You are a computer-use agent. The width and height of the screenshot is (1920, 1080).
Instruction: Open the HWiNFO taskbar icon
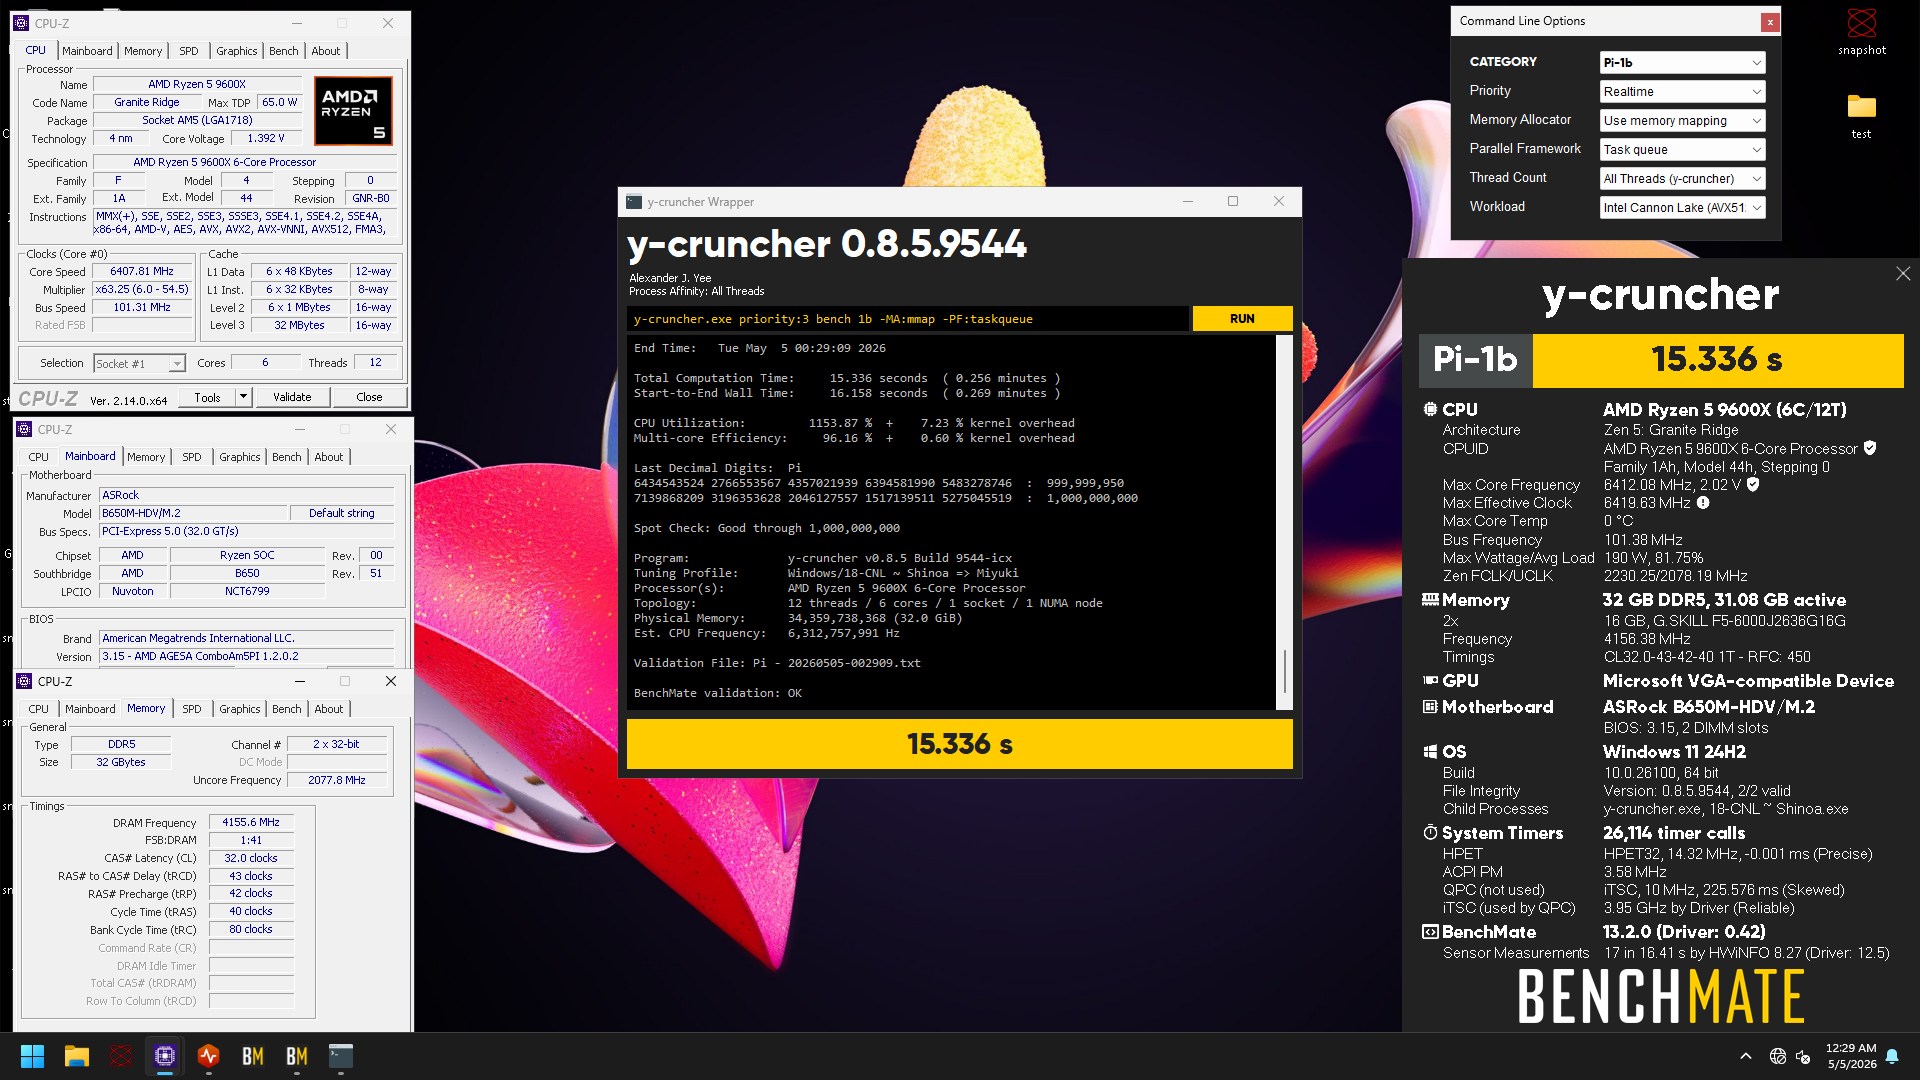[x=209, y=1056]
